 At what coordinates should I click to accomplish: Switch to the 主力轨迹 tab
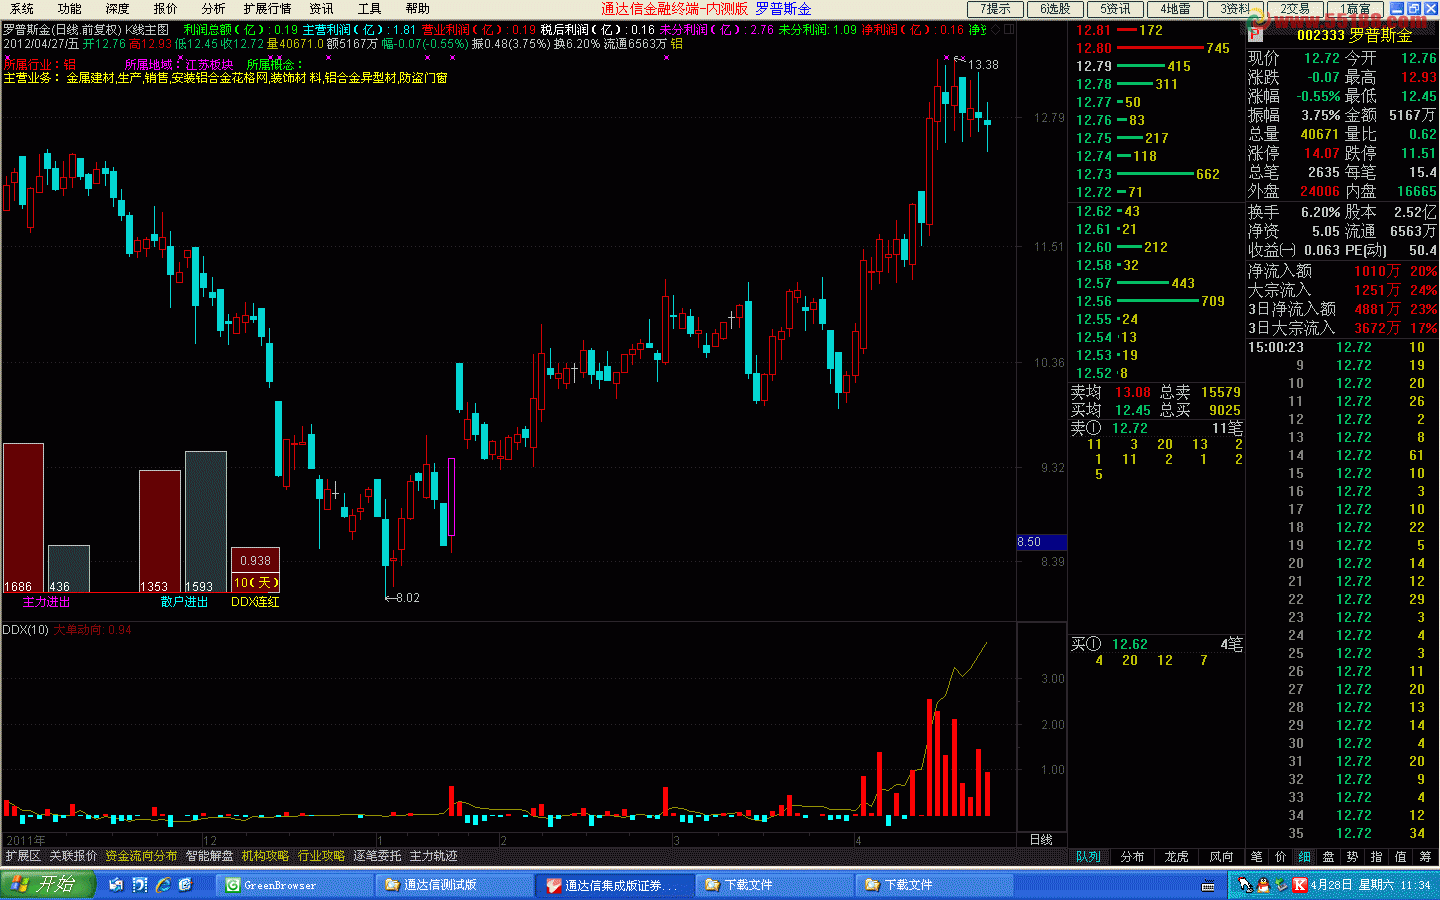click(x=433, y=856)
